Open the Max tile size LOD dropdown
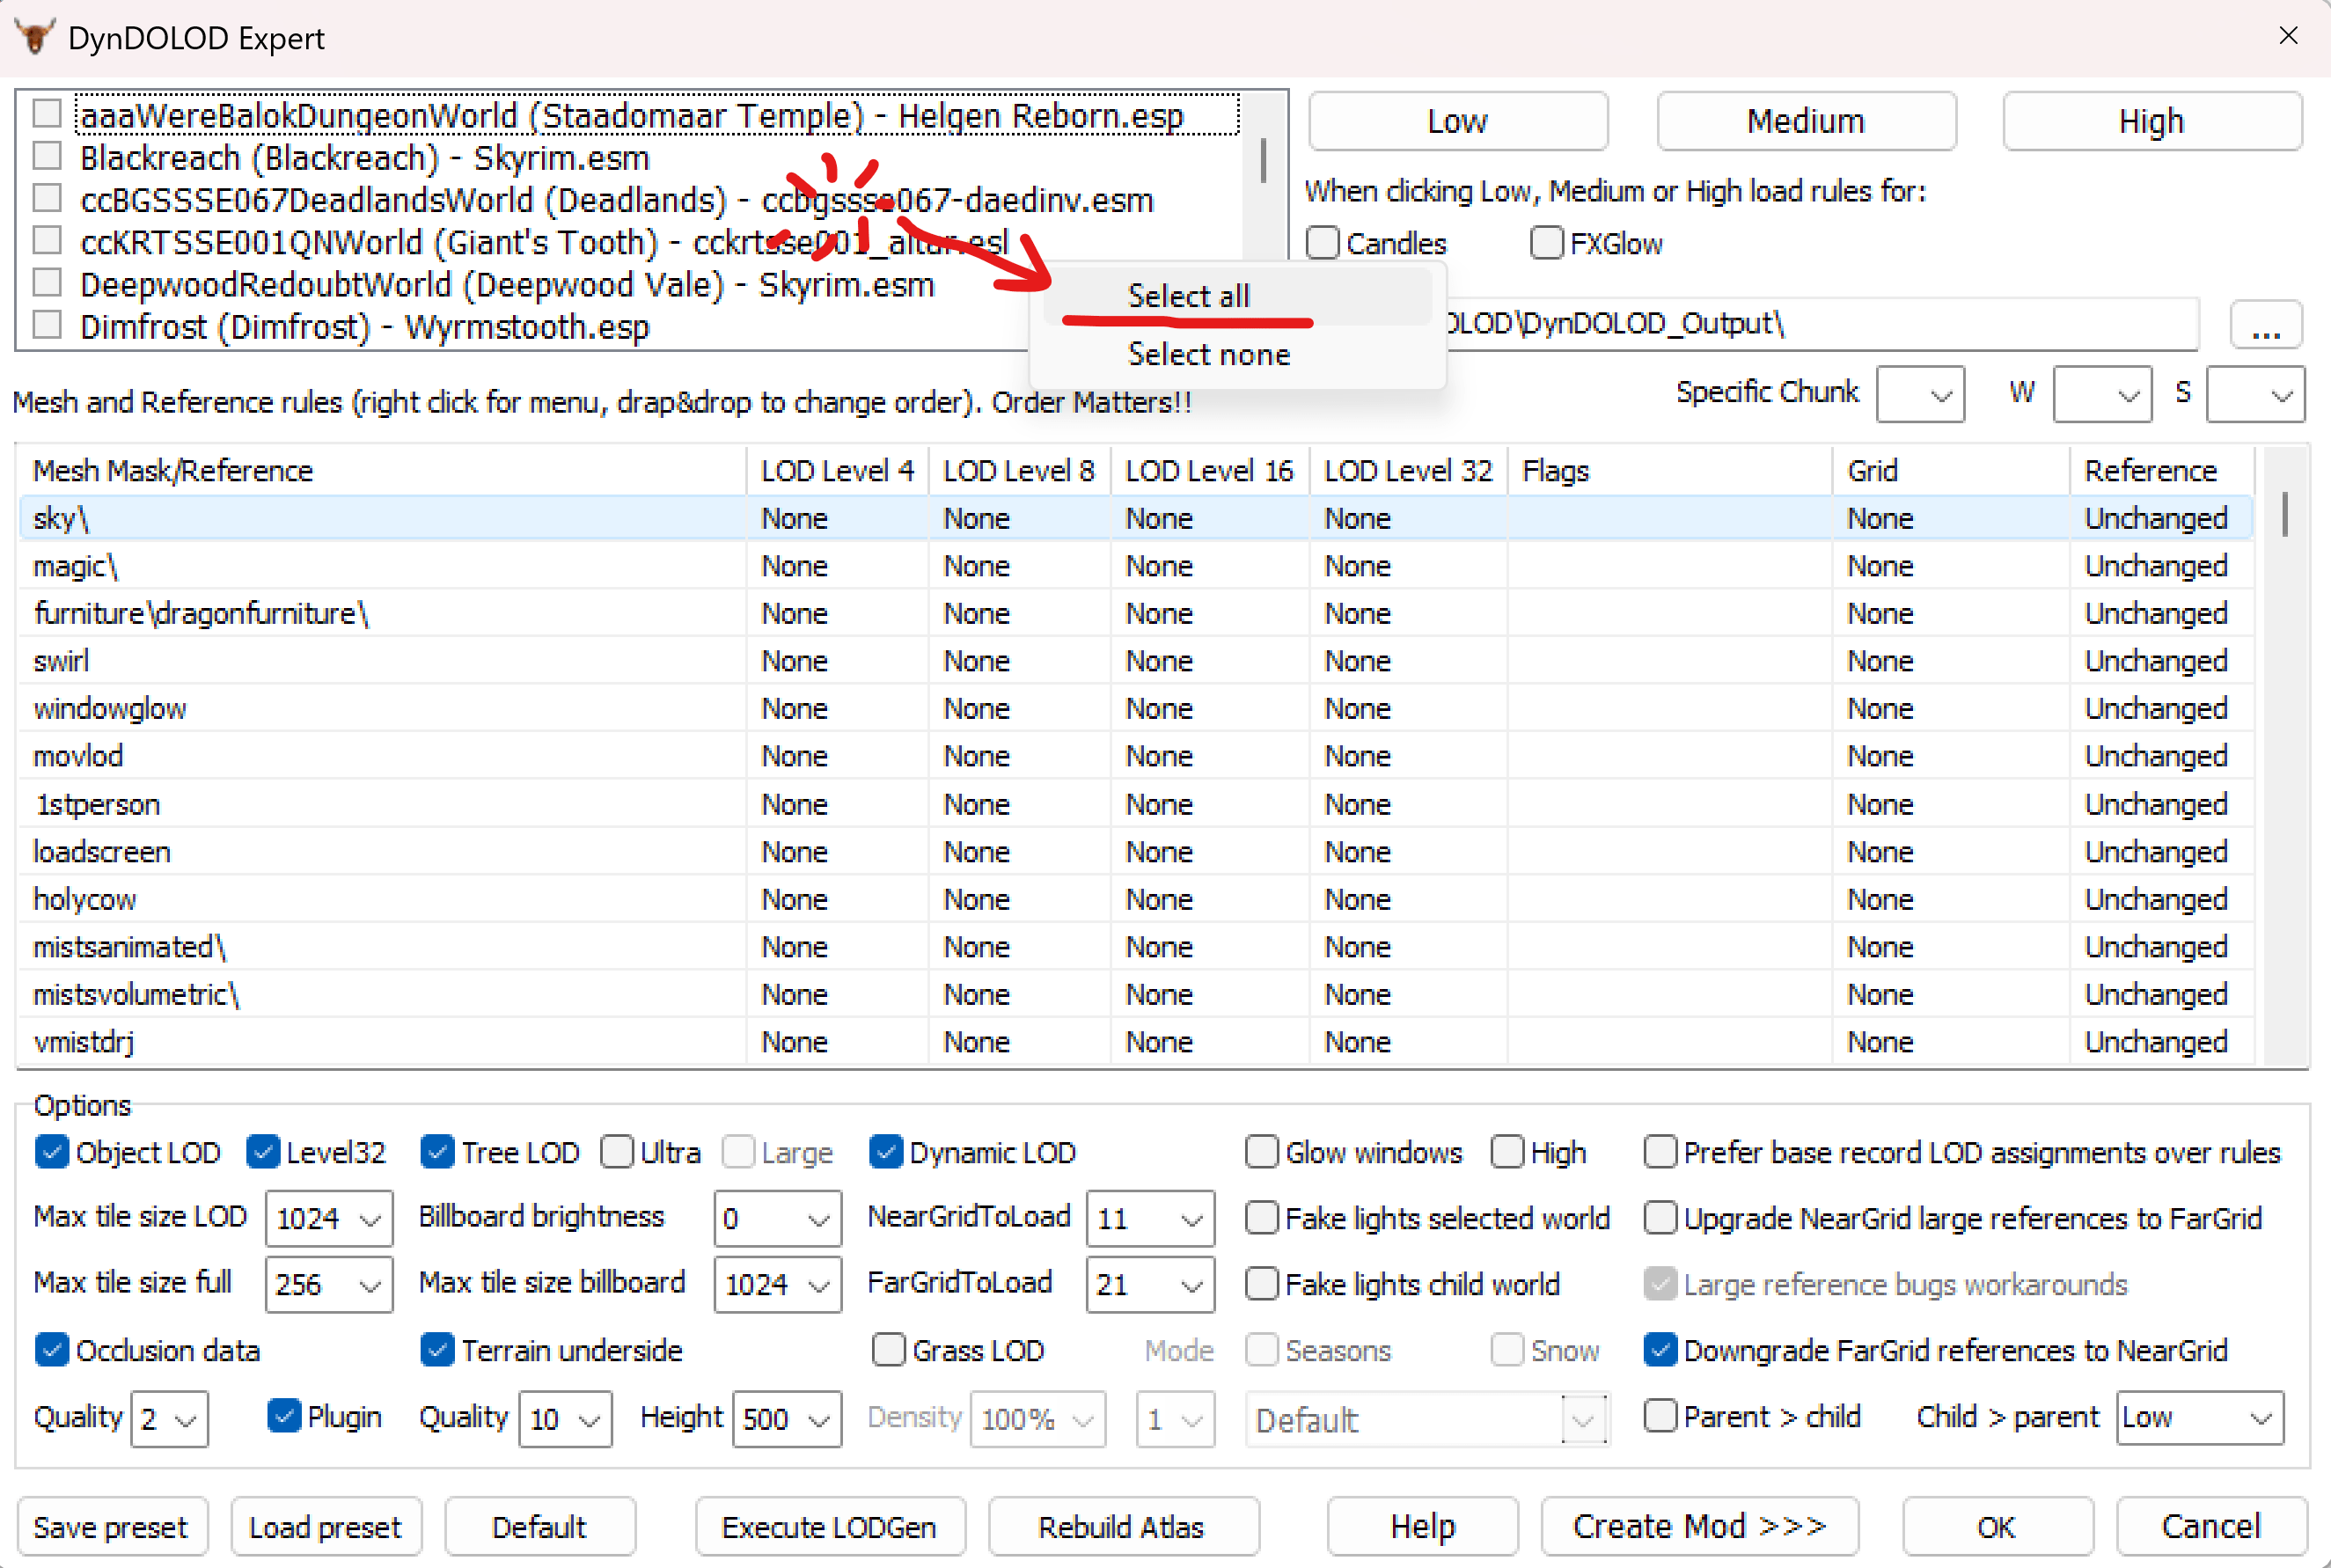The image size is (2331, 1568). (328, 1218)
